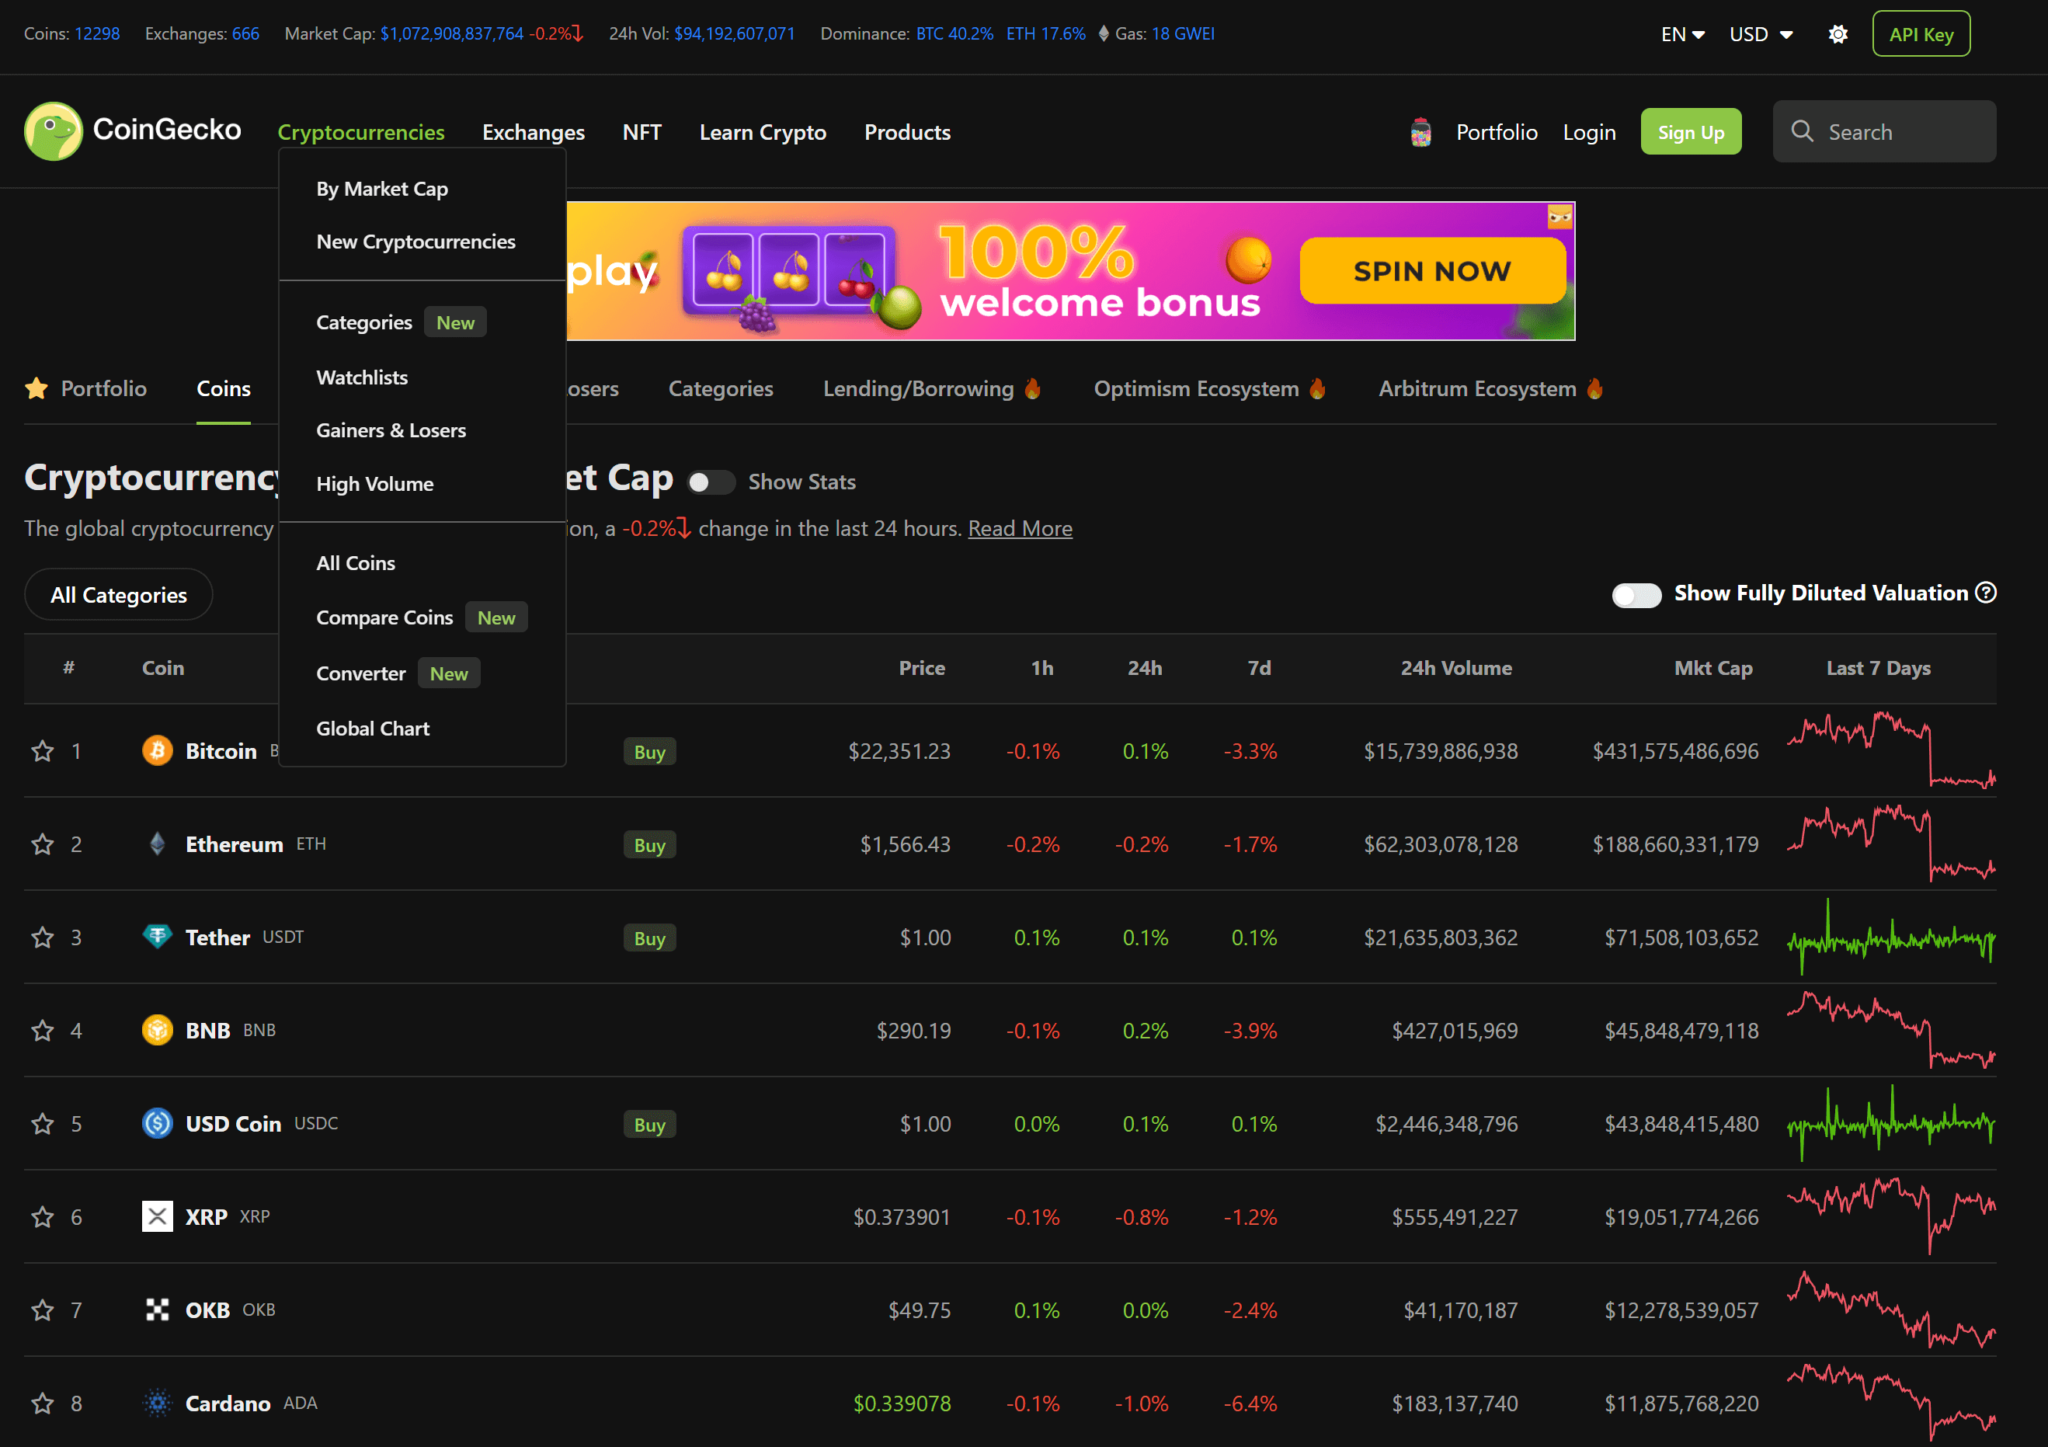2048x1447 pixels.
Task: Open the Fully Diluted Valuation help icon
Action: coord(1986,593)
